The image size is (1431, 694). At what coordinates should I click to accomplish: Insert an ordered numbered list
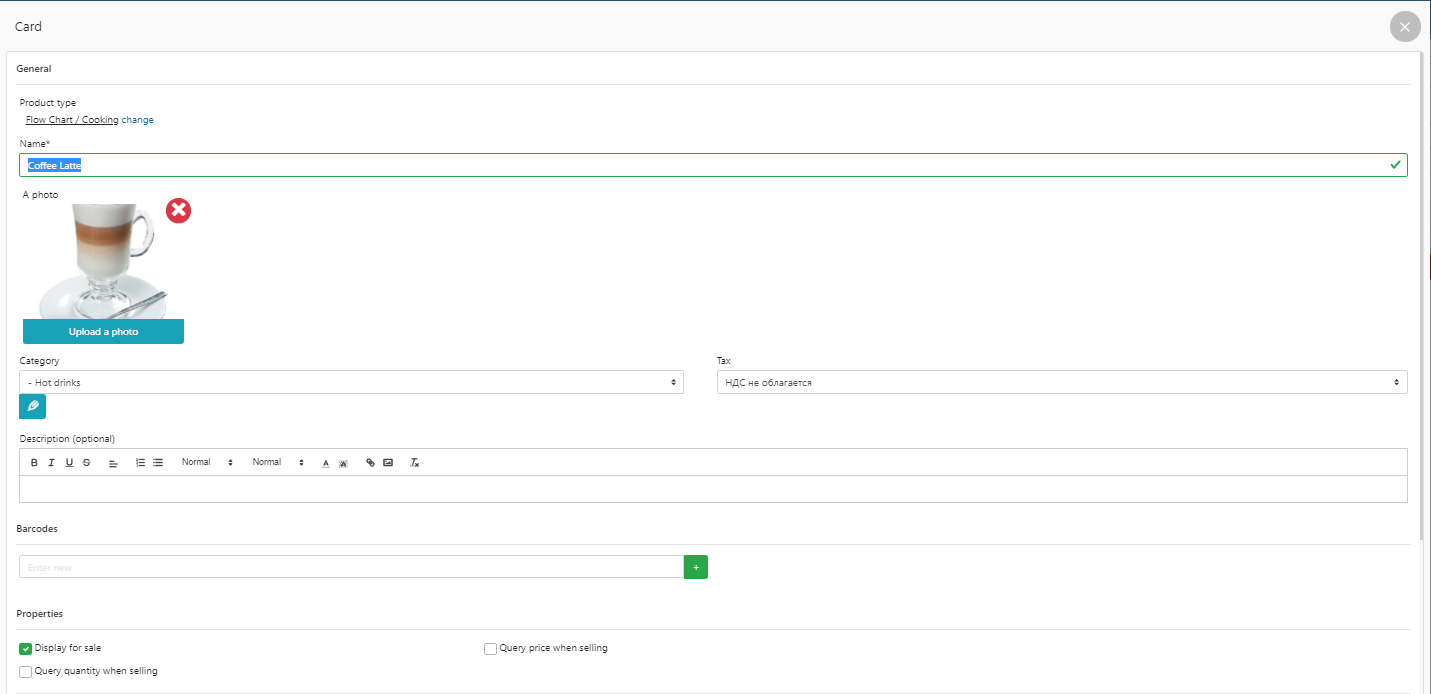140,463
